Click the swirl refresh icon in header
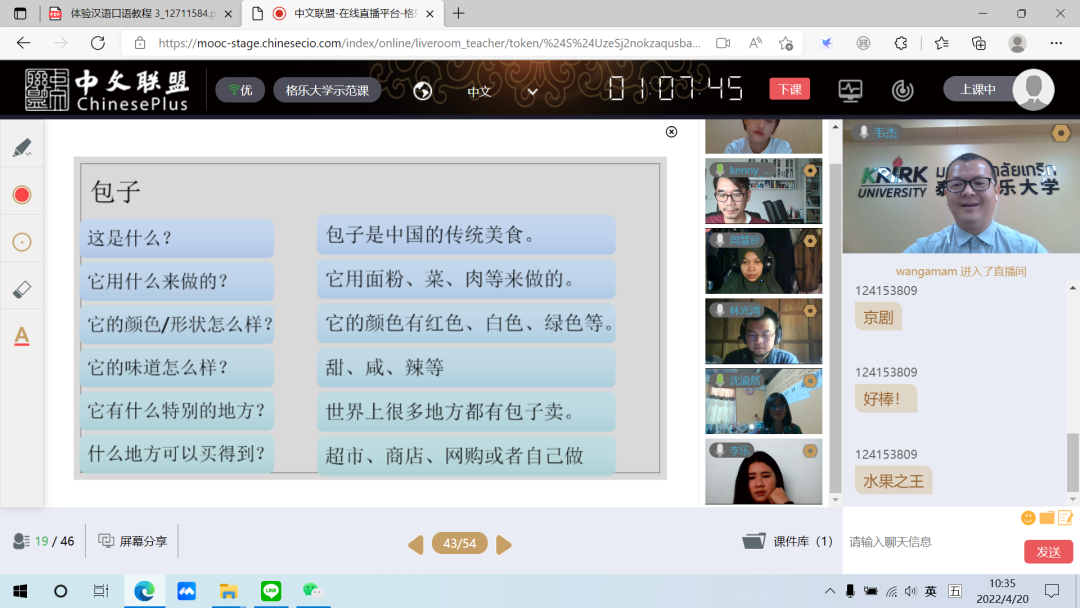 (902, 90)
